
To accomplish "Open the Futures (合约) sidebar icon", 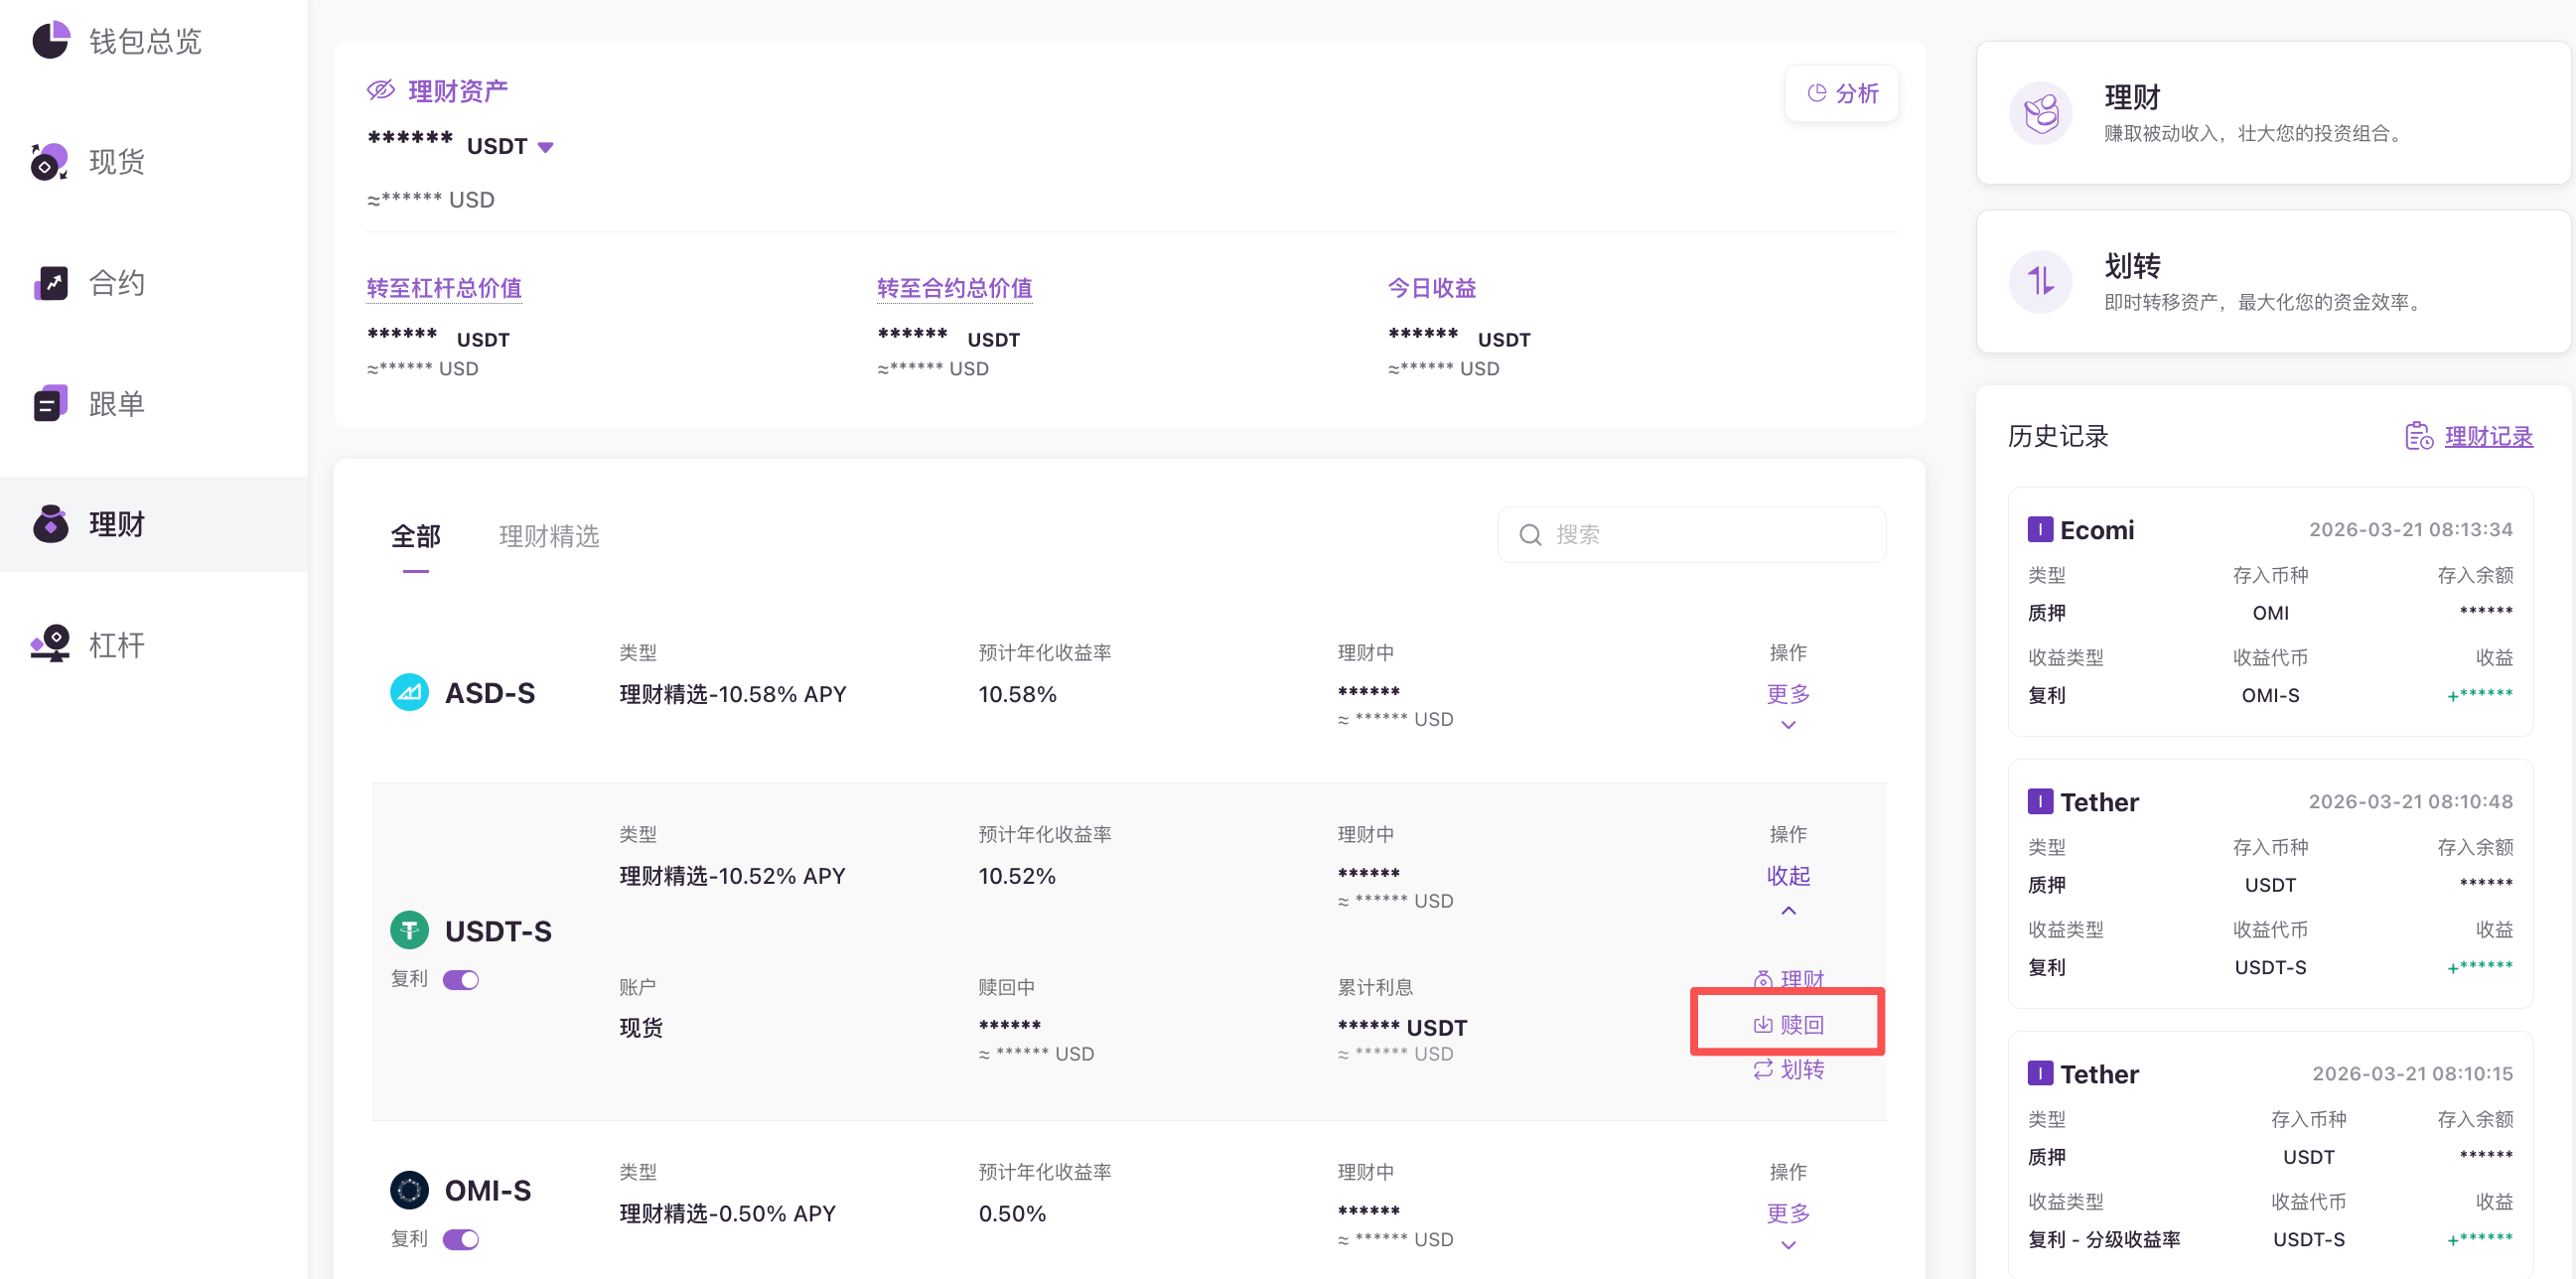I will pyautogui.click(x=51, y=283).
